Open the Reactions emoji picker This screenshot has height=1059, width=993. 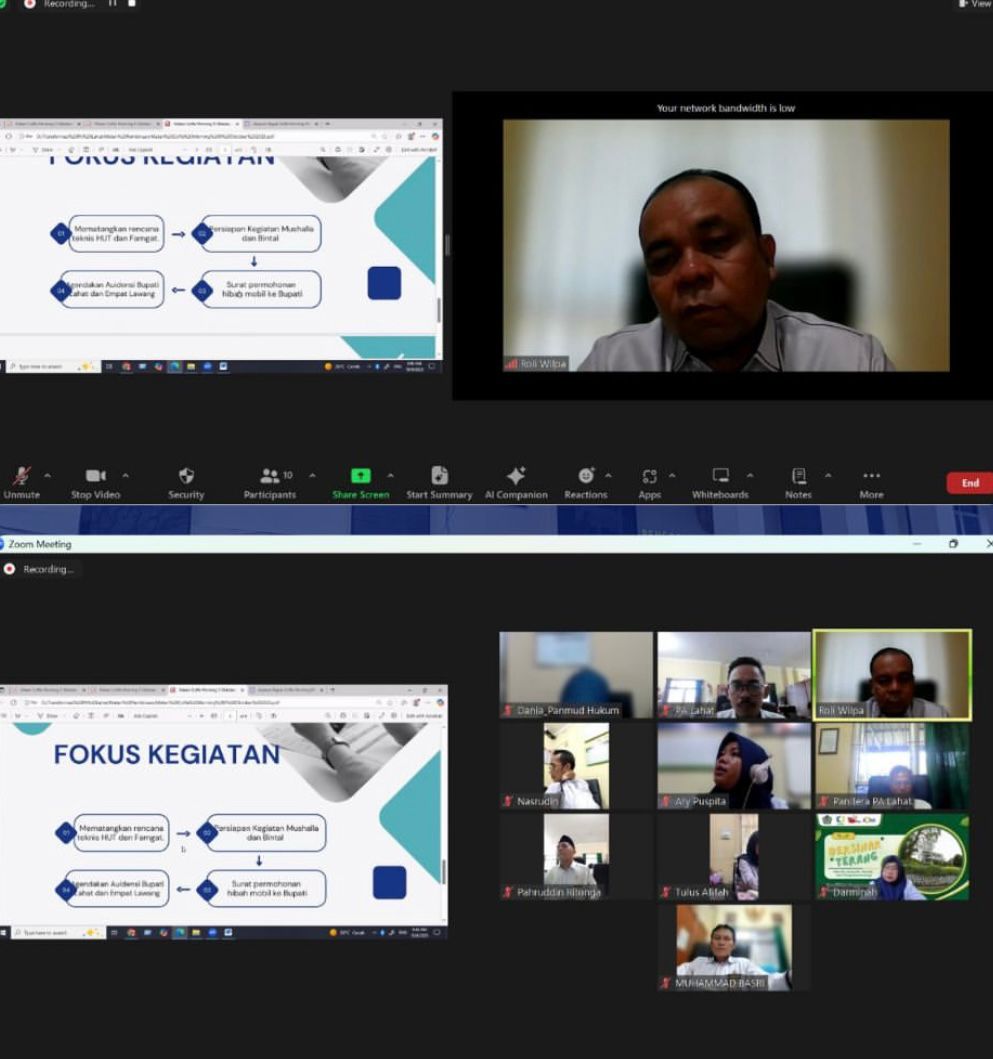[x=586, y=482]
